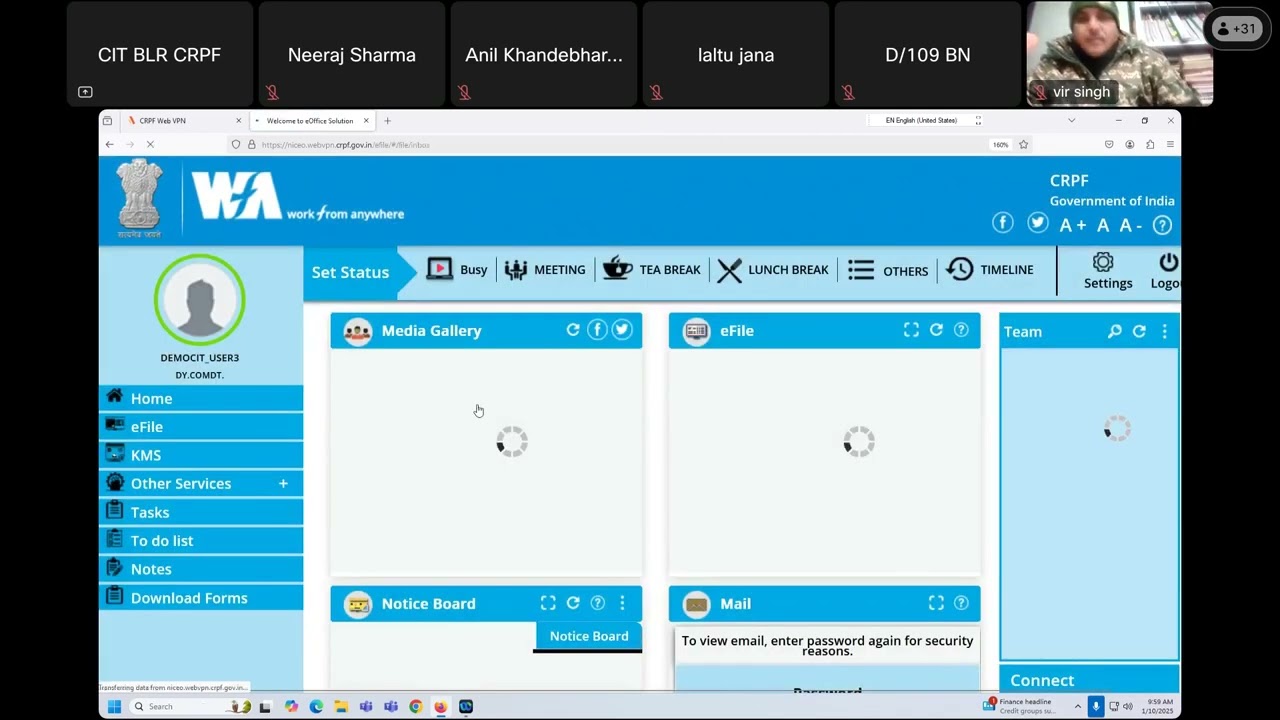Click the Facebook icon in the header banner

tap(1003, 223)
